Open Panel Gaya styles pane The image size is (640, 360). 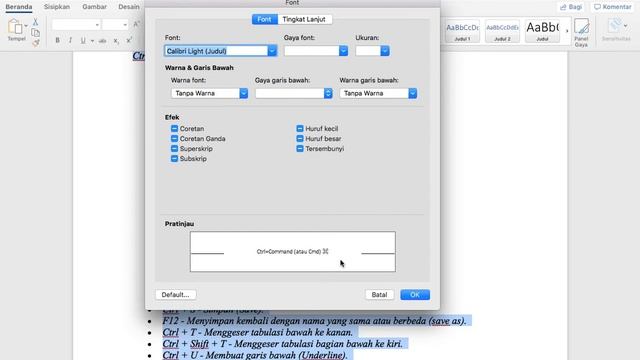[x=581, y=32]
